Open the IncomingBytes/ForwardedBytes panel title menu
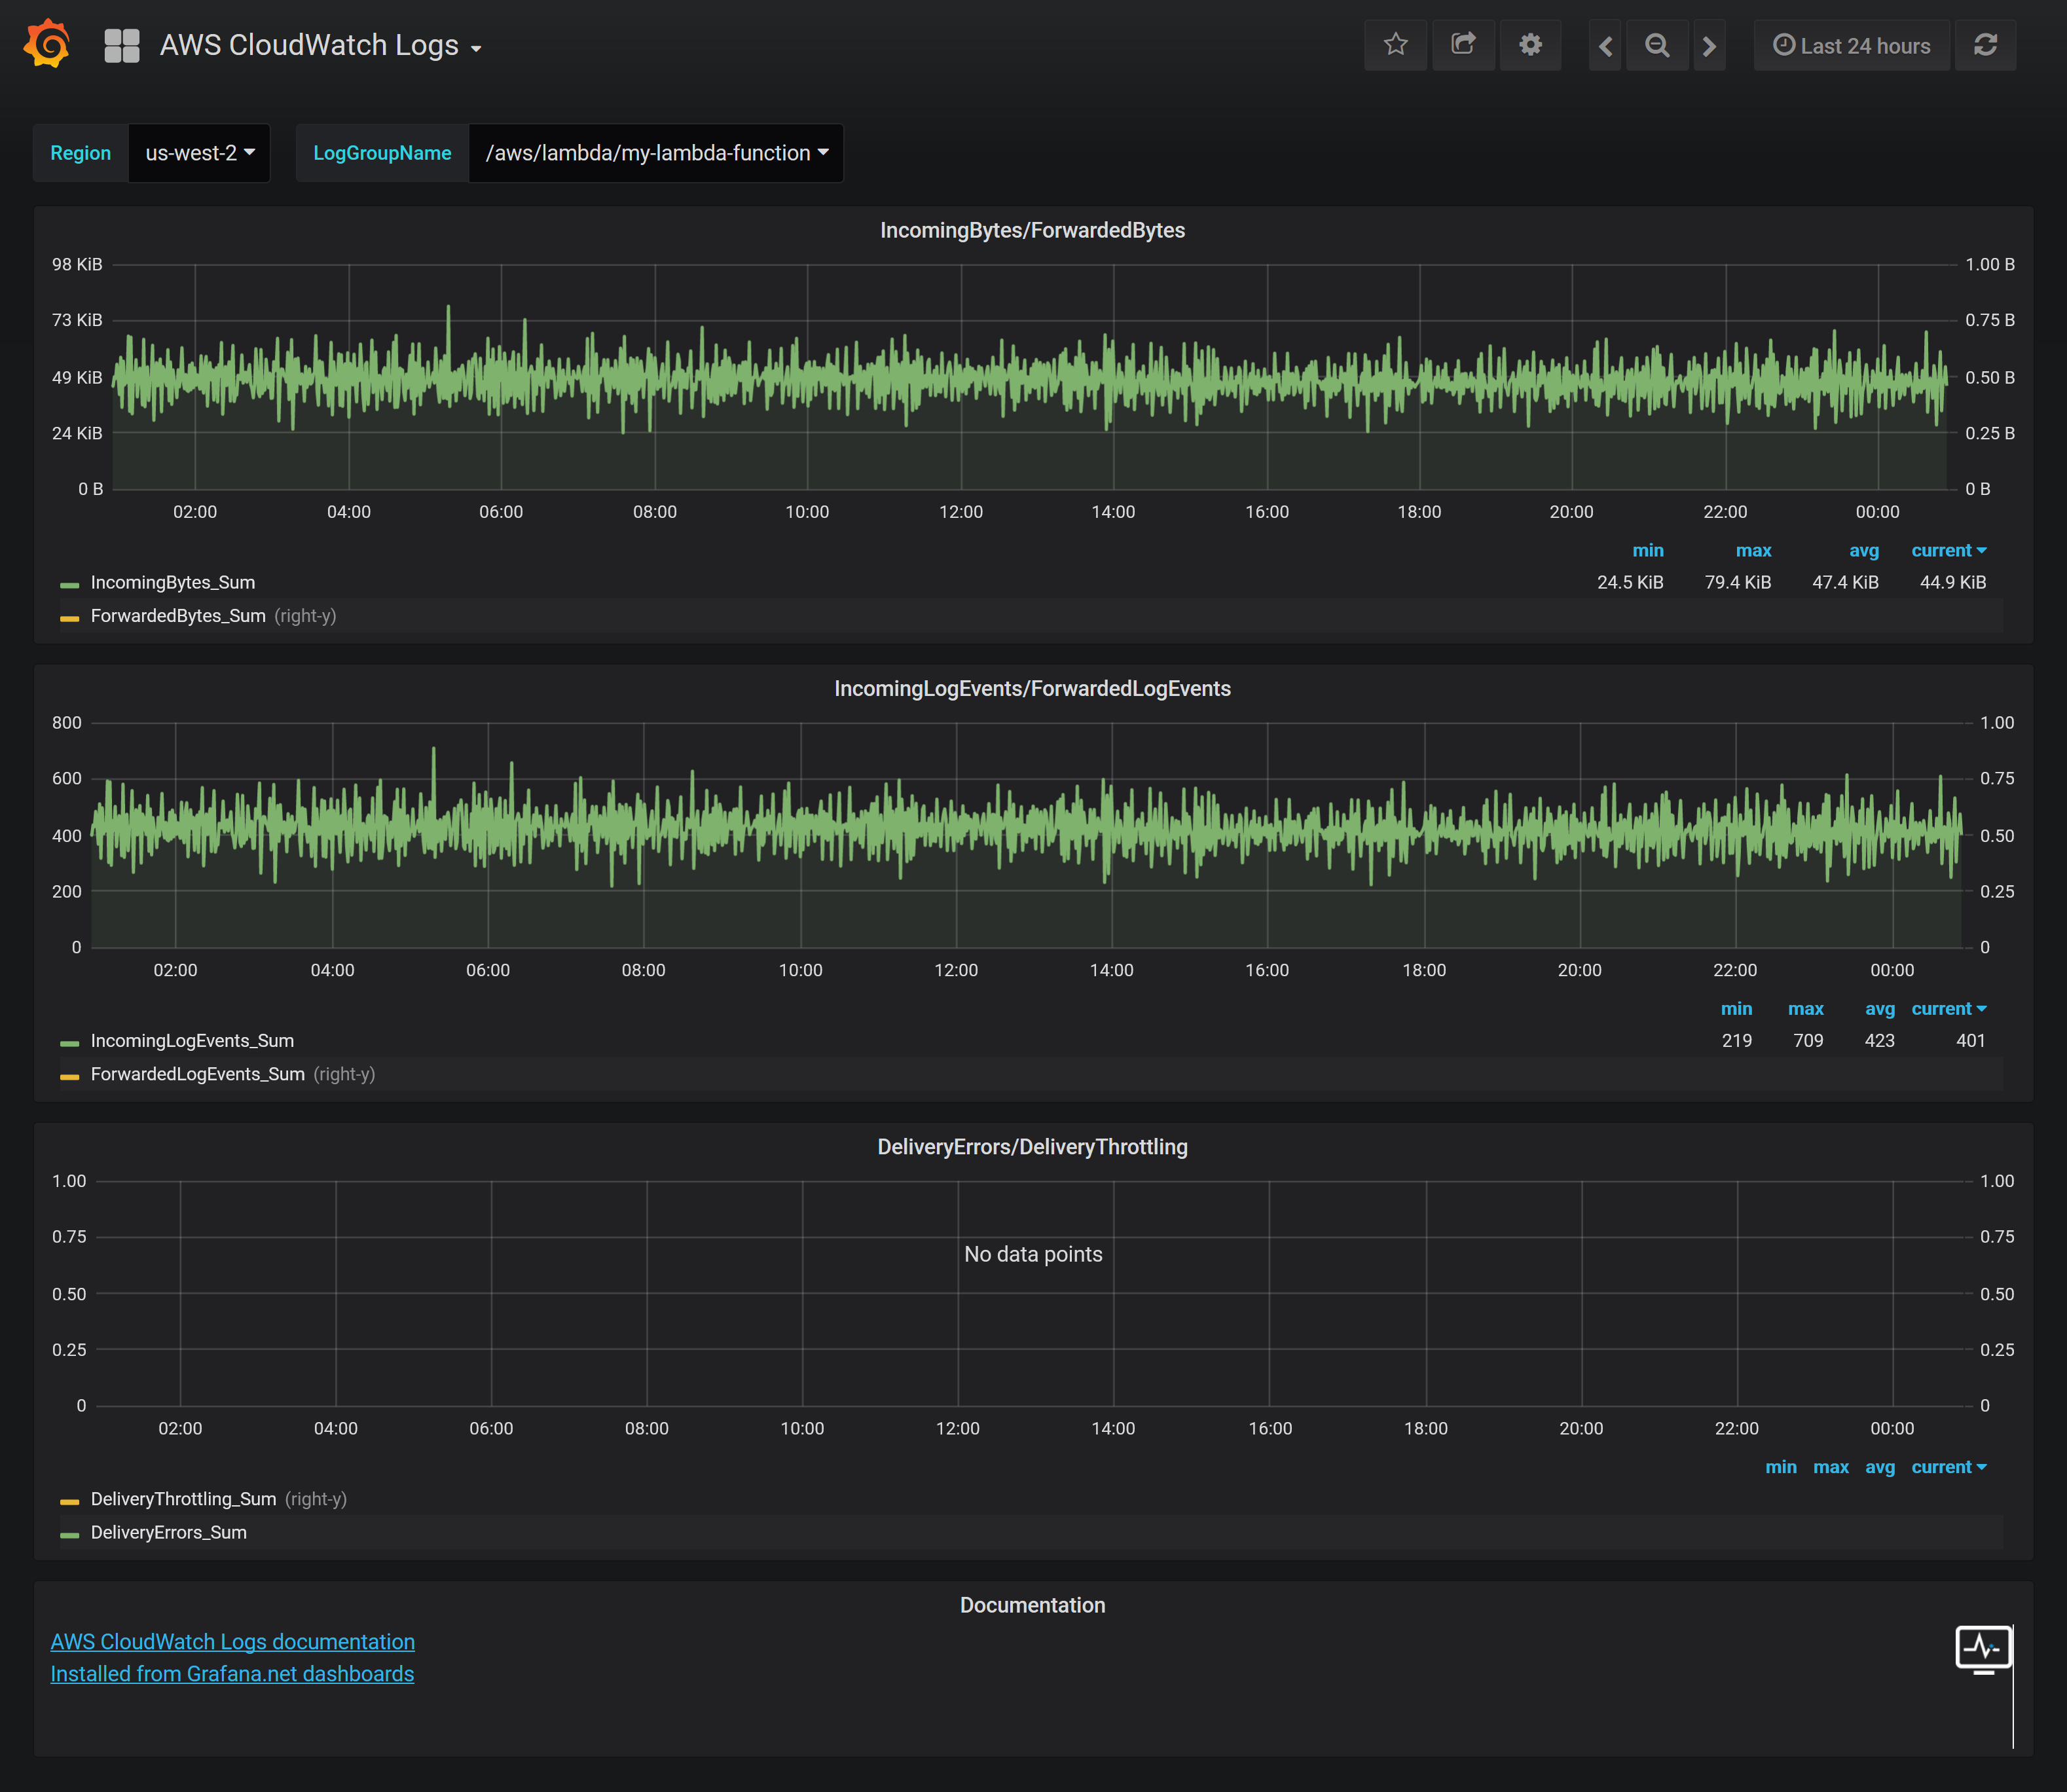The width and height of the screenshot is (2067, 1792). (1032, 230)
